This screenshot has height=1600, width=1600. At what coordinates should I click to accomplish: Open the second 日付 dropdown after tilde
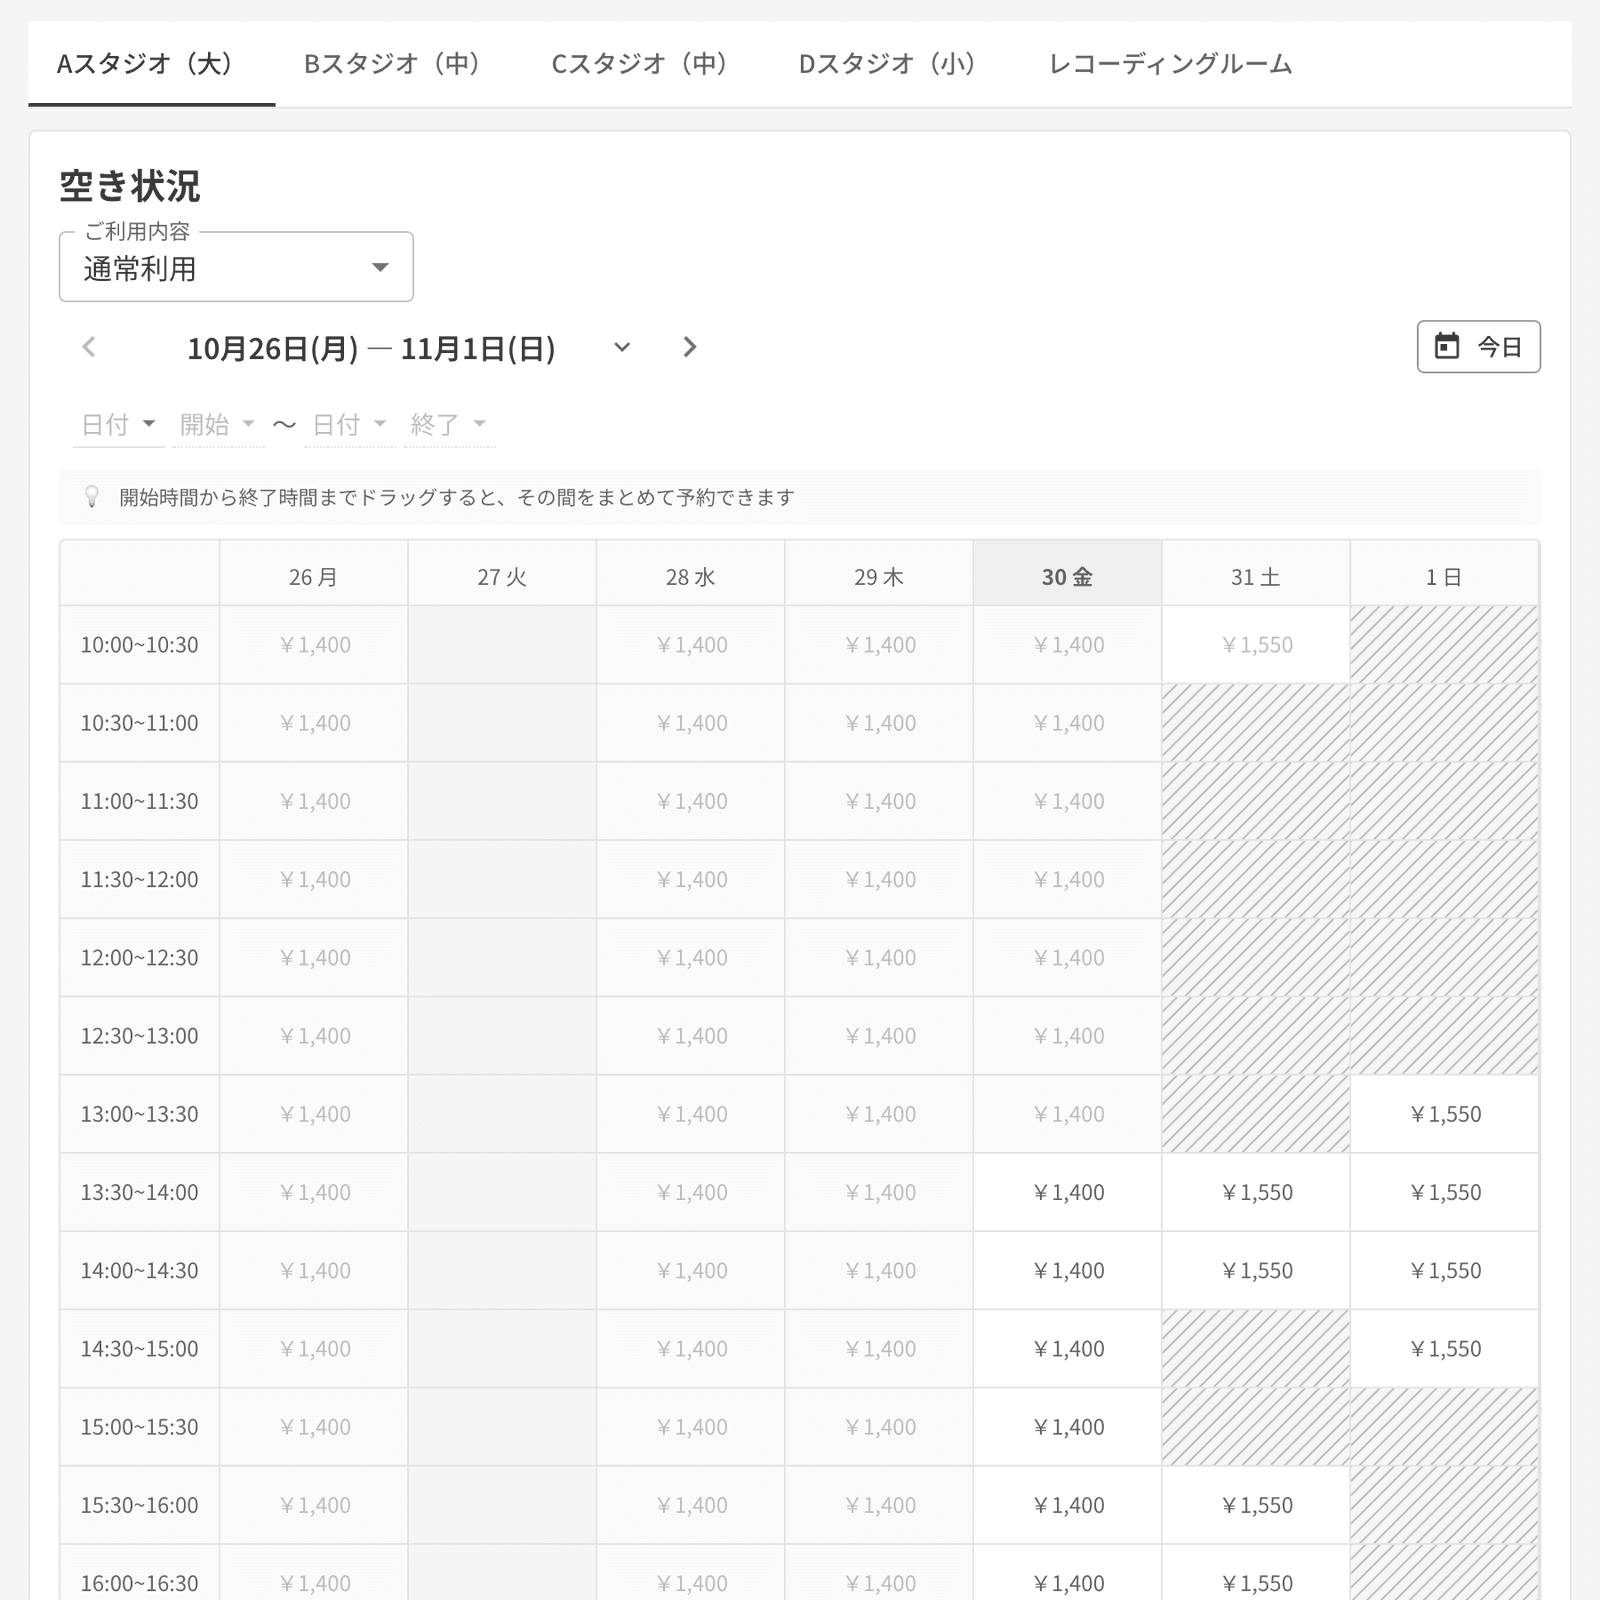[350, 425]
